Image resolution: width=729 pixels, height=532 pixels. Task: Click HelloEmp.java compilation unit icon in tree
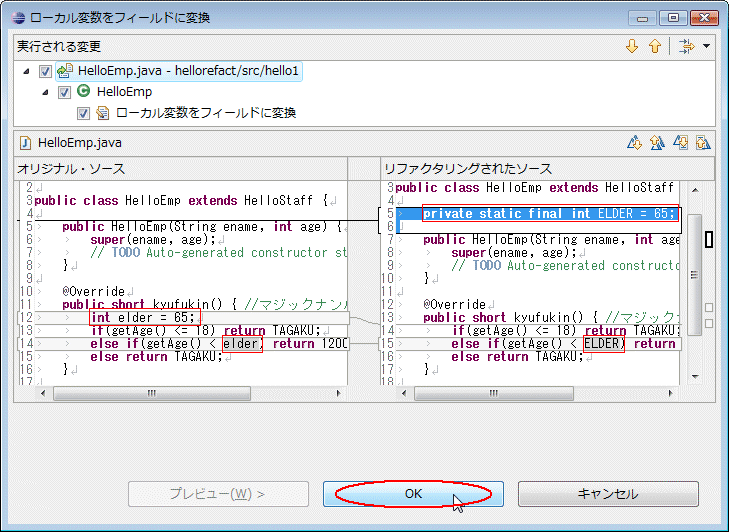point(65,71)
